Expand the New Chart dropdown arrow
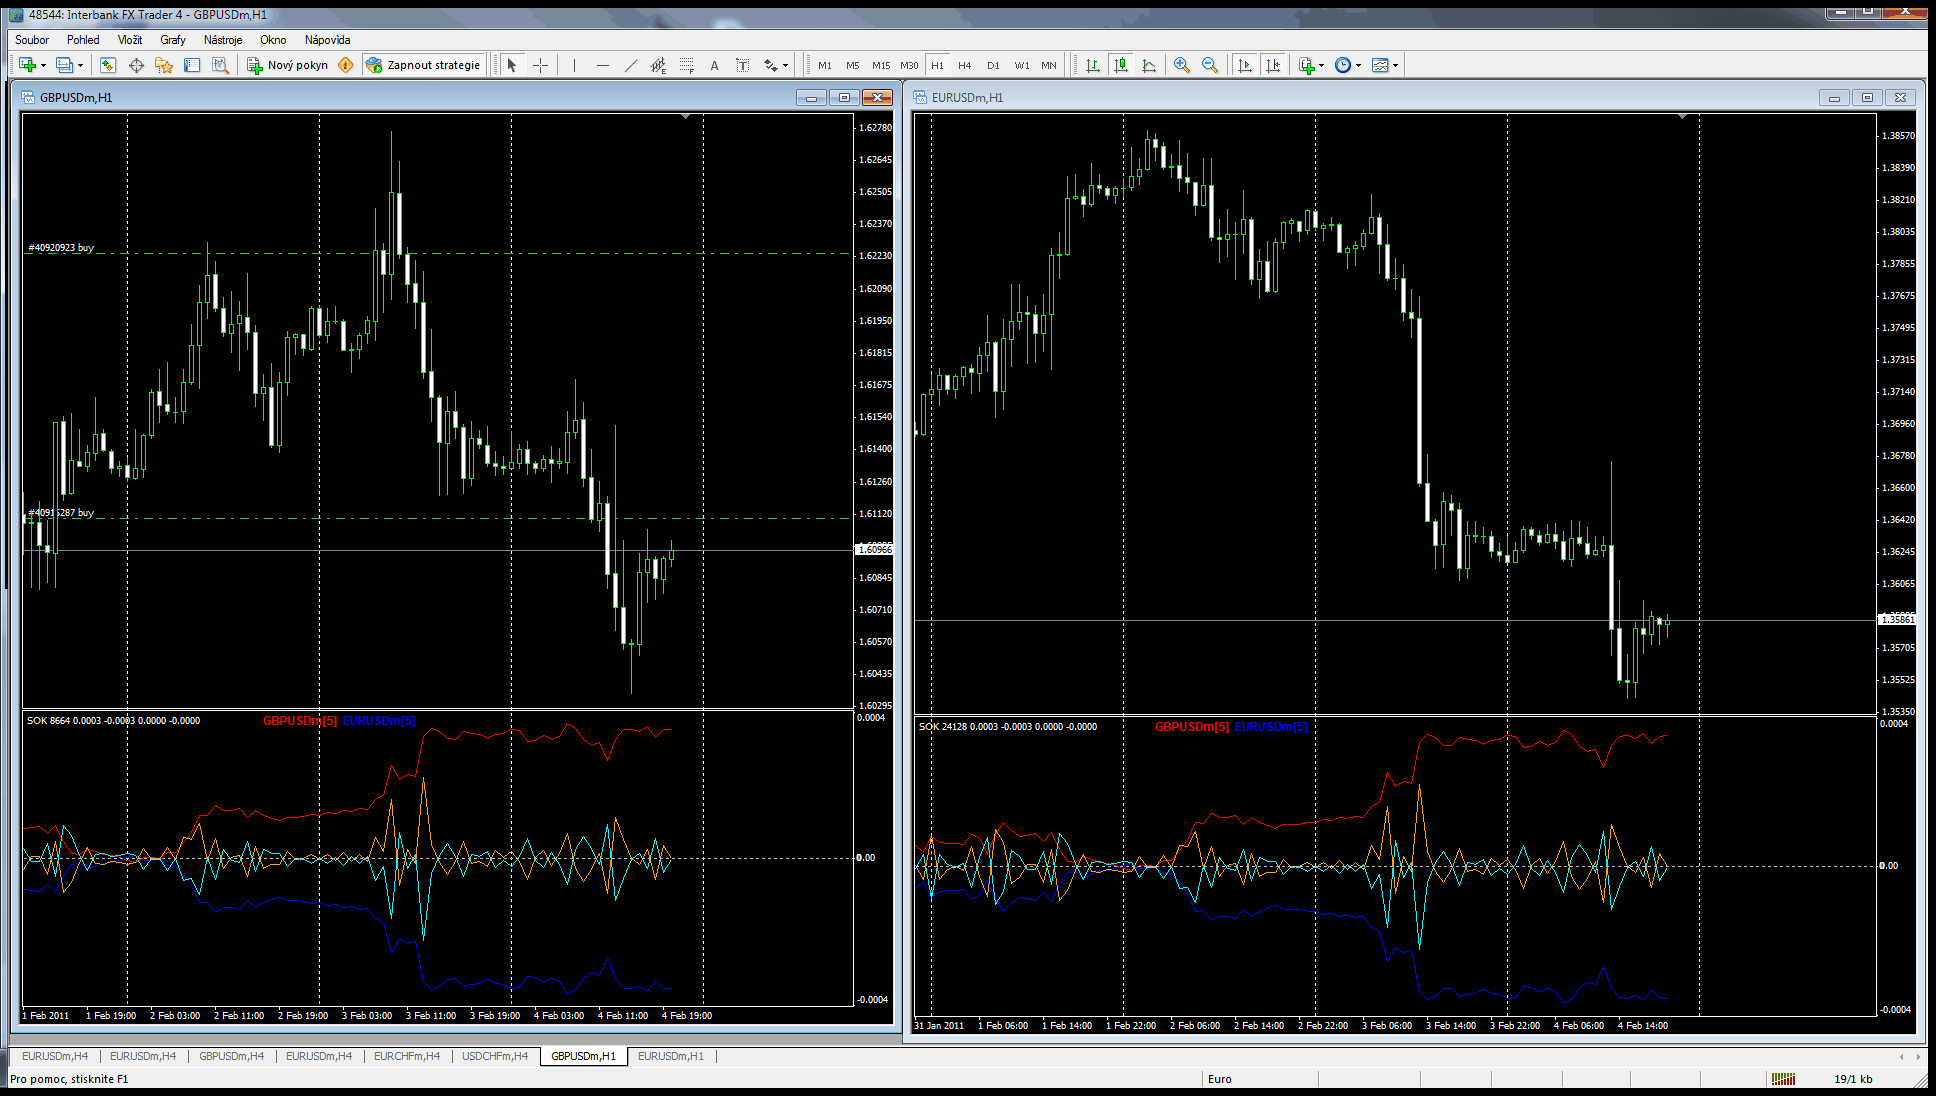Image resolution: width=1936 pixels, height=1096 pixels. tap(43, 66)
